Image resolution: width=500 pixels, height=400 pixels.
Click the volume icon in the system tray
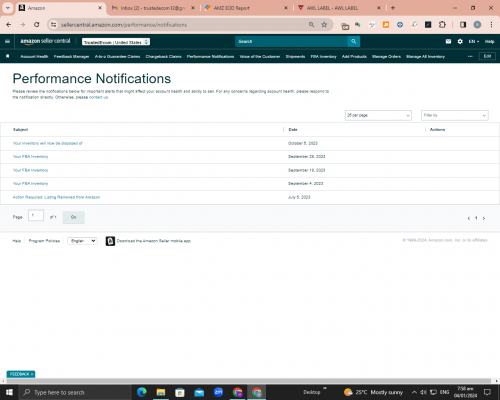(424, 392)
